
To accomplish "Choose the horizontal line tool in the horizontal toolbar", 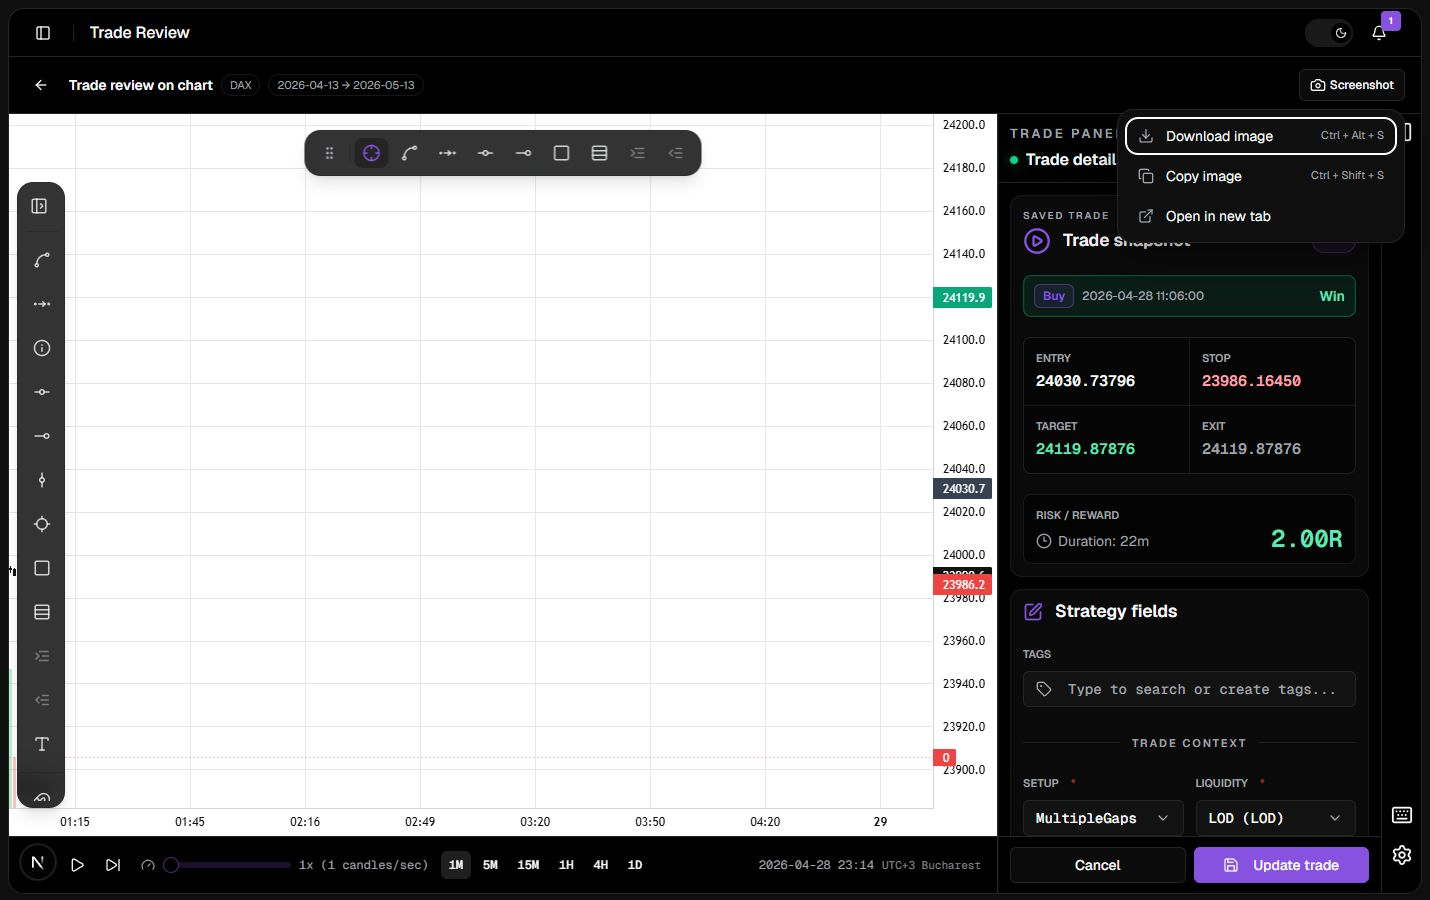I will pos(485,153).
